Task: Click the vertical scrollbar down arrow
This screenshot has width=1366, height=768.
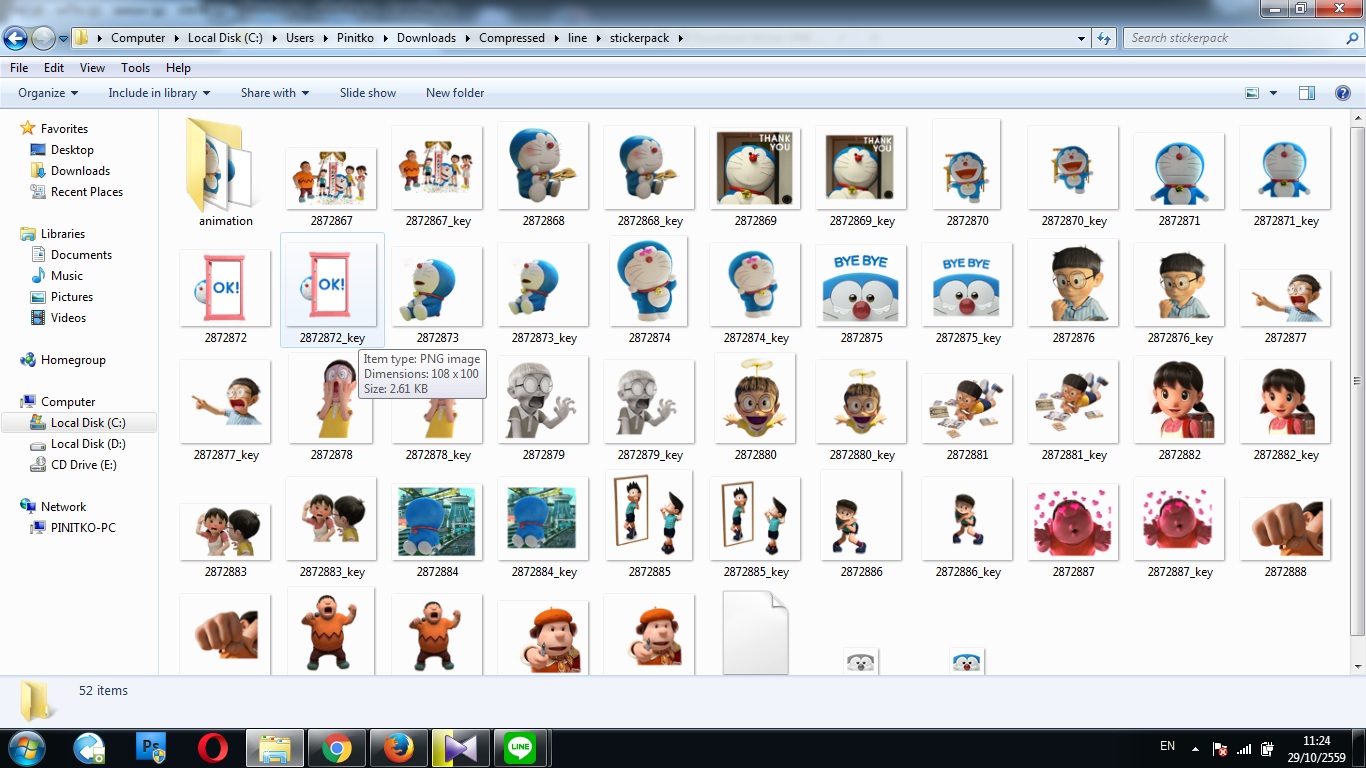Action: click(x=1358, y=666)
